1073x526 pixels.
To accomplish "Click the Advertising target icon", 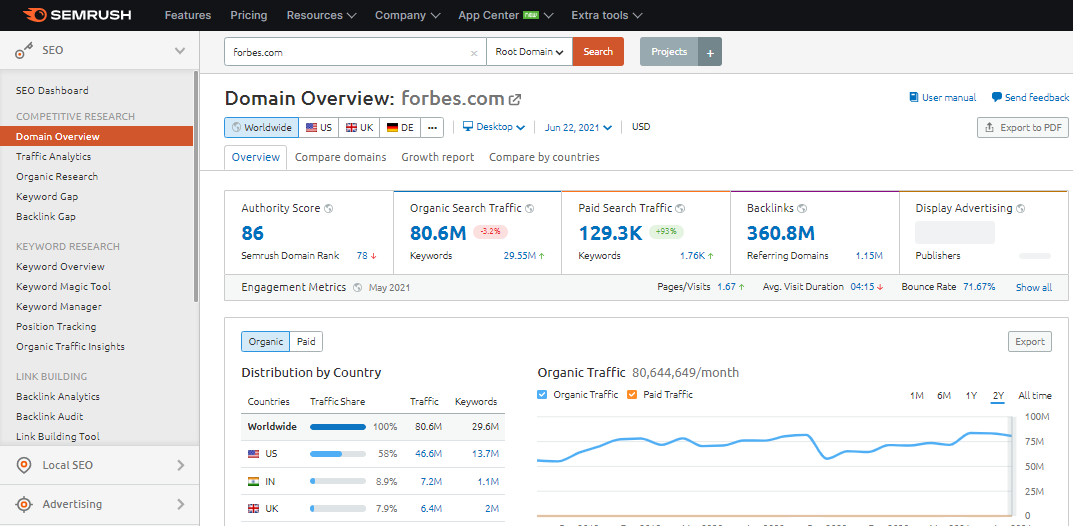I will click(x=24, y=505).
